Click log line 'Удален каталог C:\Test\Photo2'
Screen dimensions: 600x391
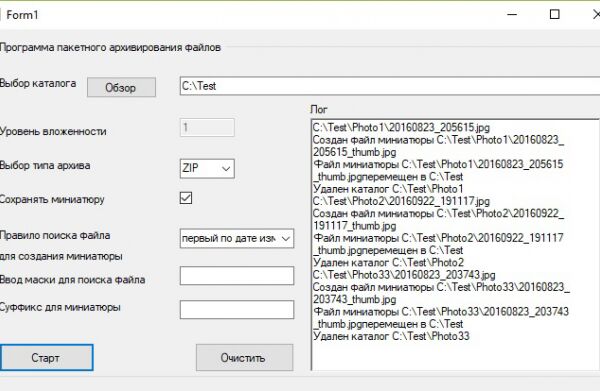[388, 262]
